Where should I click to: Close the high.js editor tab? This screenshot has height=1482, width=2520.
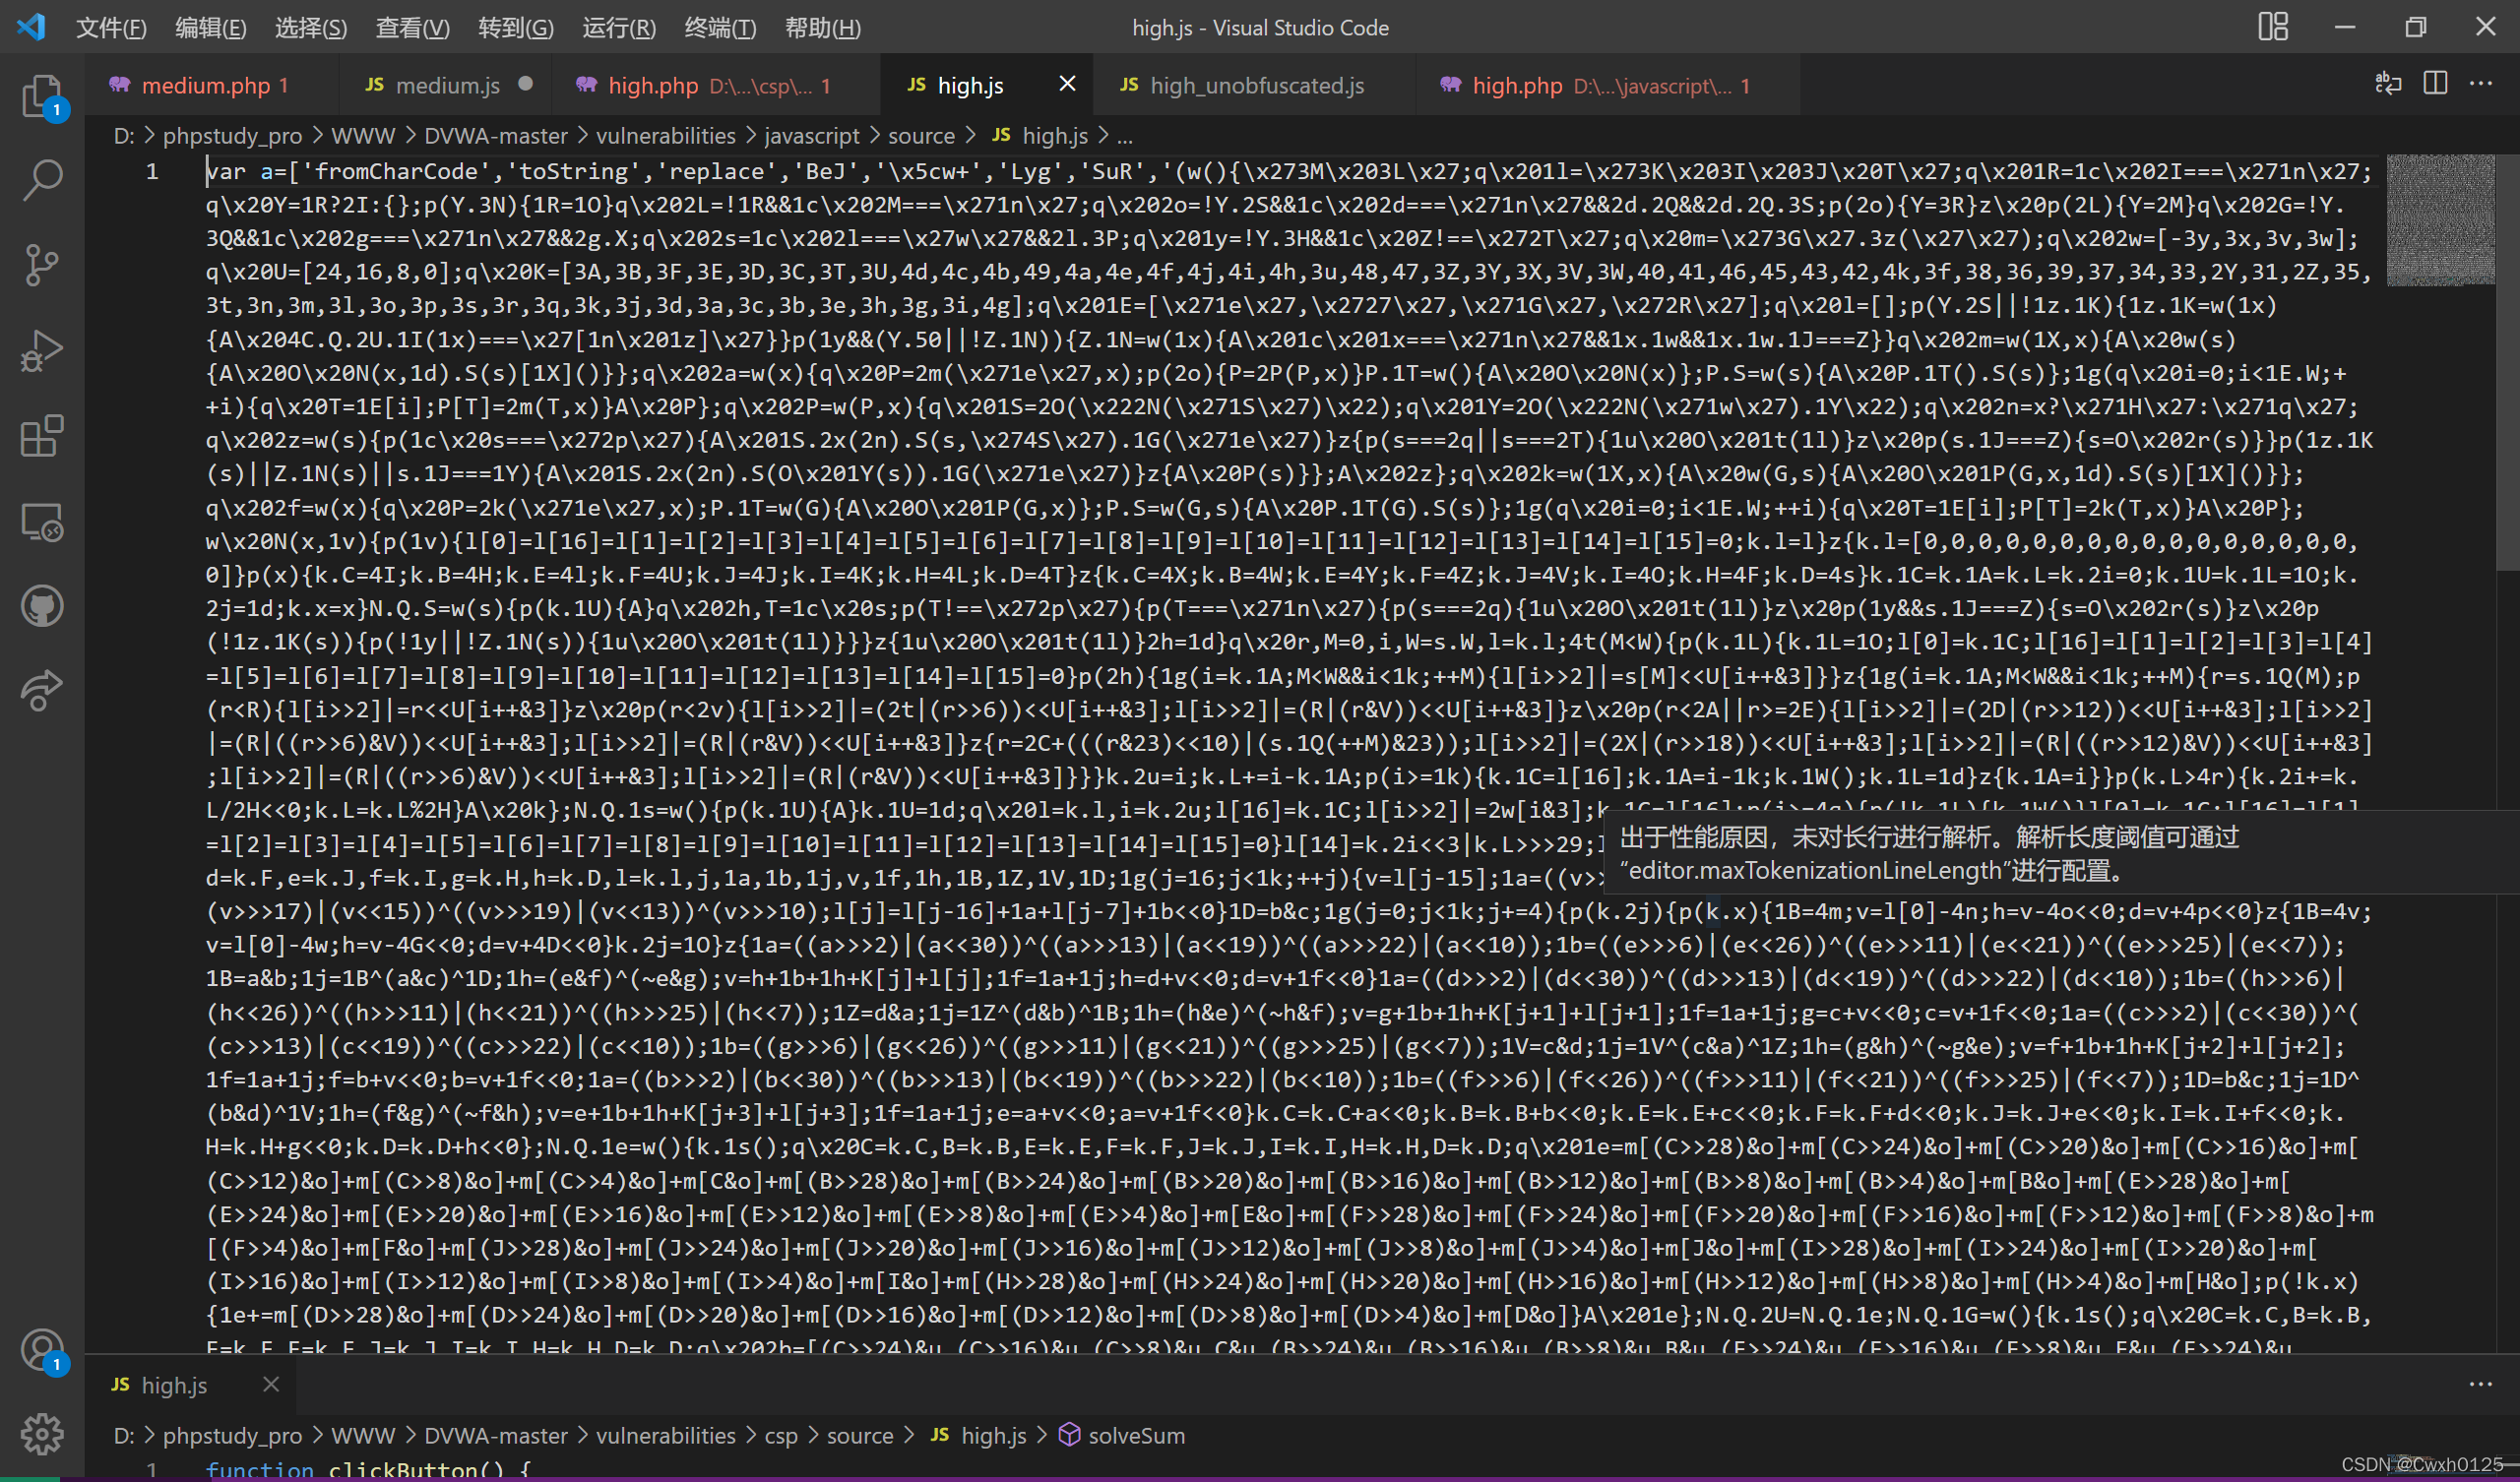coord(1067,84)
